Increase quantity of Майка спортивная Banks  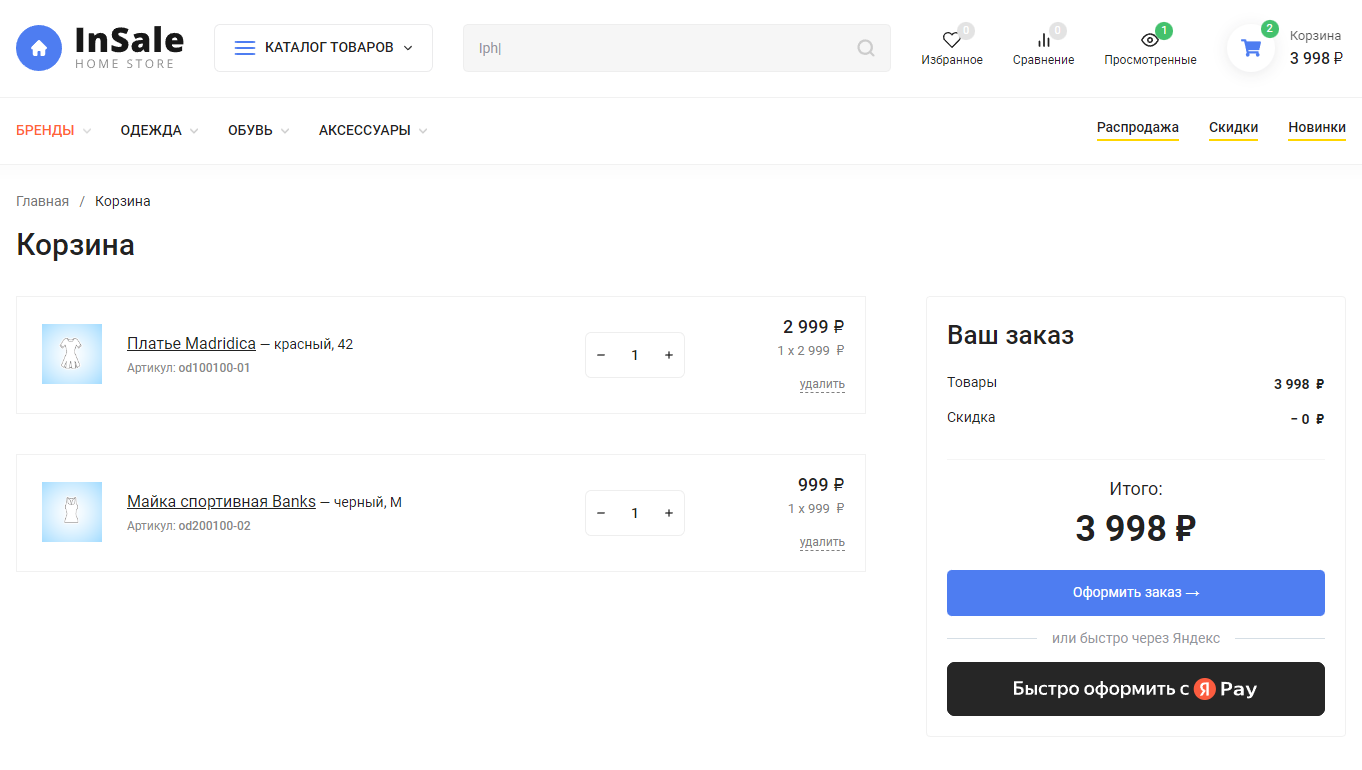point(668,513)
